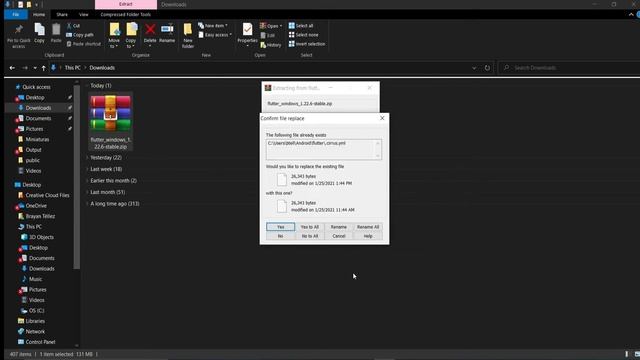
Task: Click Invert selection
Action: tap(307, 44)
